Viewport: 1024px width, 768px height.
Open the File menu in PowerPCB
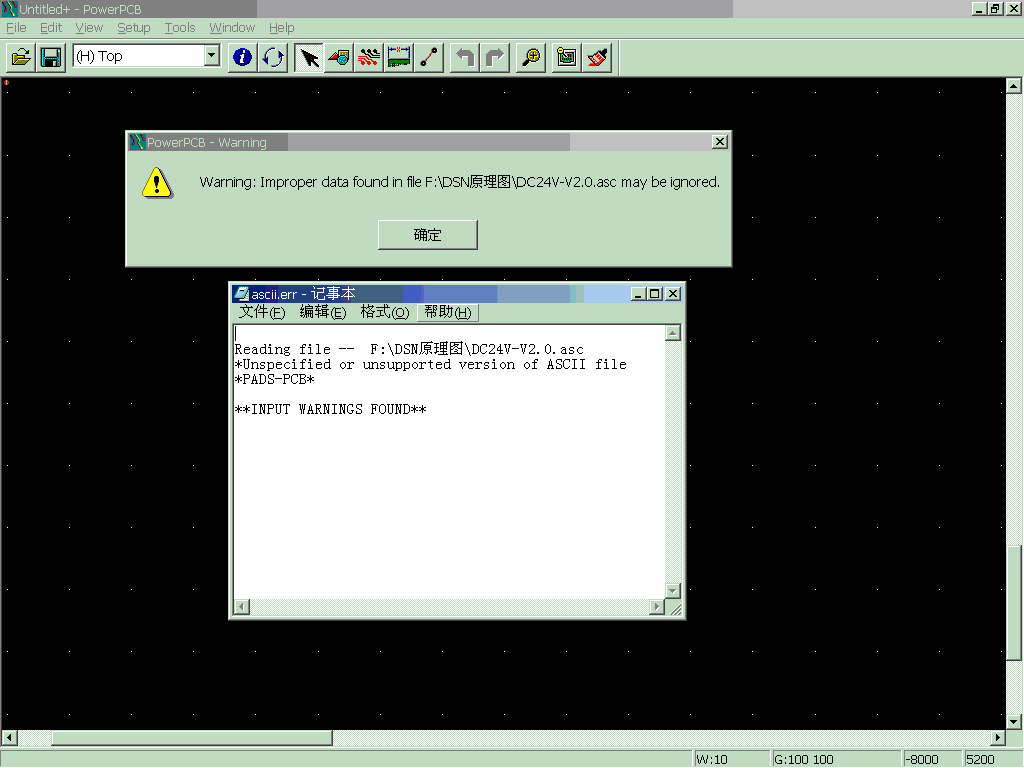pyautogui.click(x=16, y=27)
